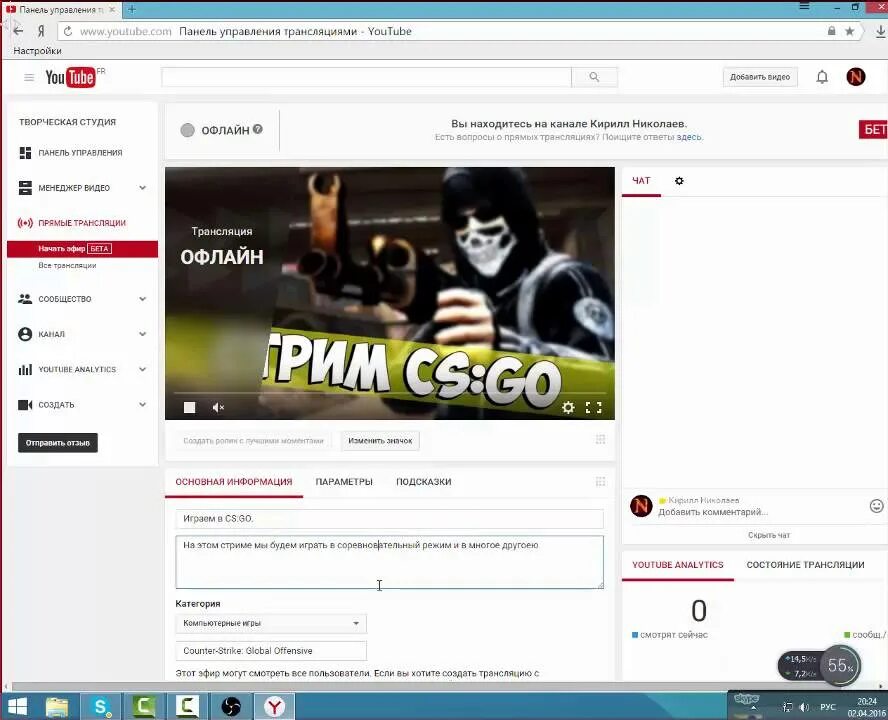888x720 pixels.
Task: Open the player settings gear
Action: pyautogui.click(x=568, y=407)
